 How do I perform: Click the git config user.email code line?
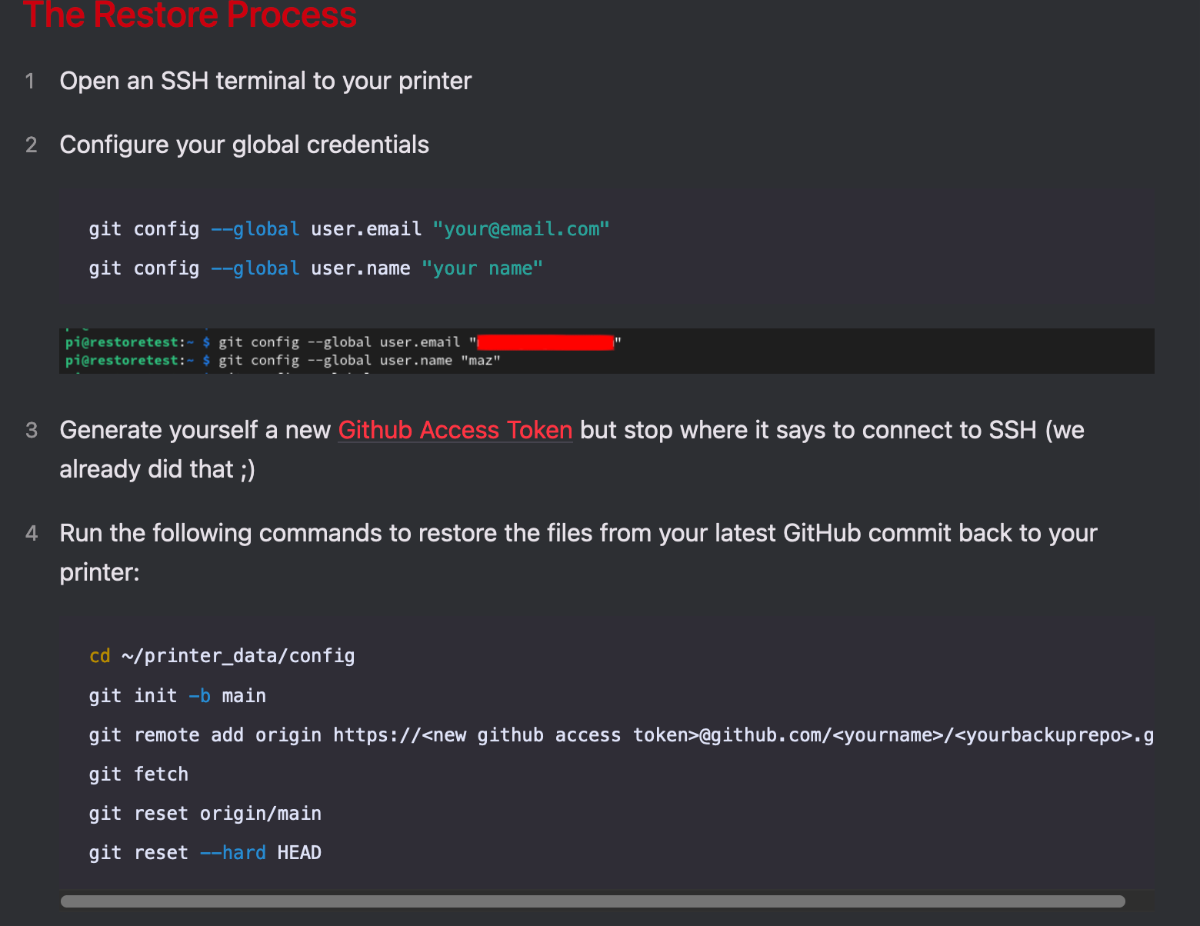tap(349, 229)
